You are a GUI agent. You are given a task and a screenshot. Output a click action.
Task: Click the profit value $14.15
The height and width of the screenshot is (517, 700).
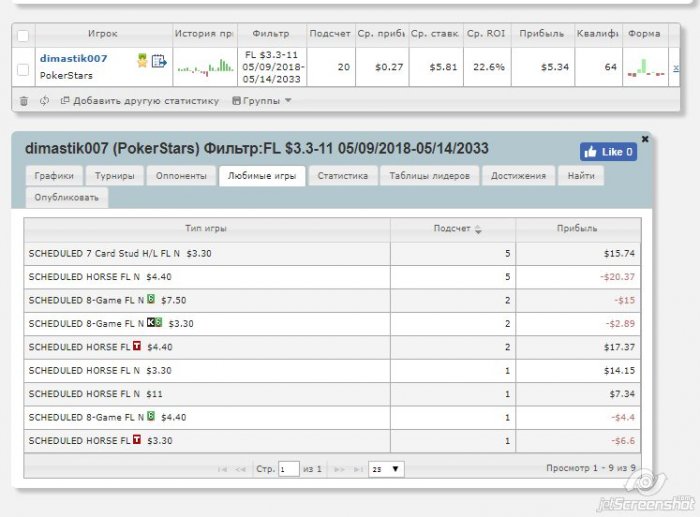pos(619,371)
